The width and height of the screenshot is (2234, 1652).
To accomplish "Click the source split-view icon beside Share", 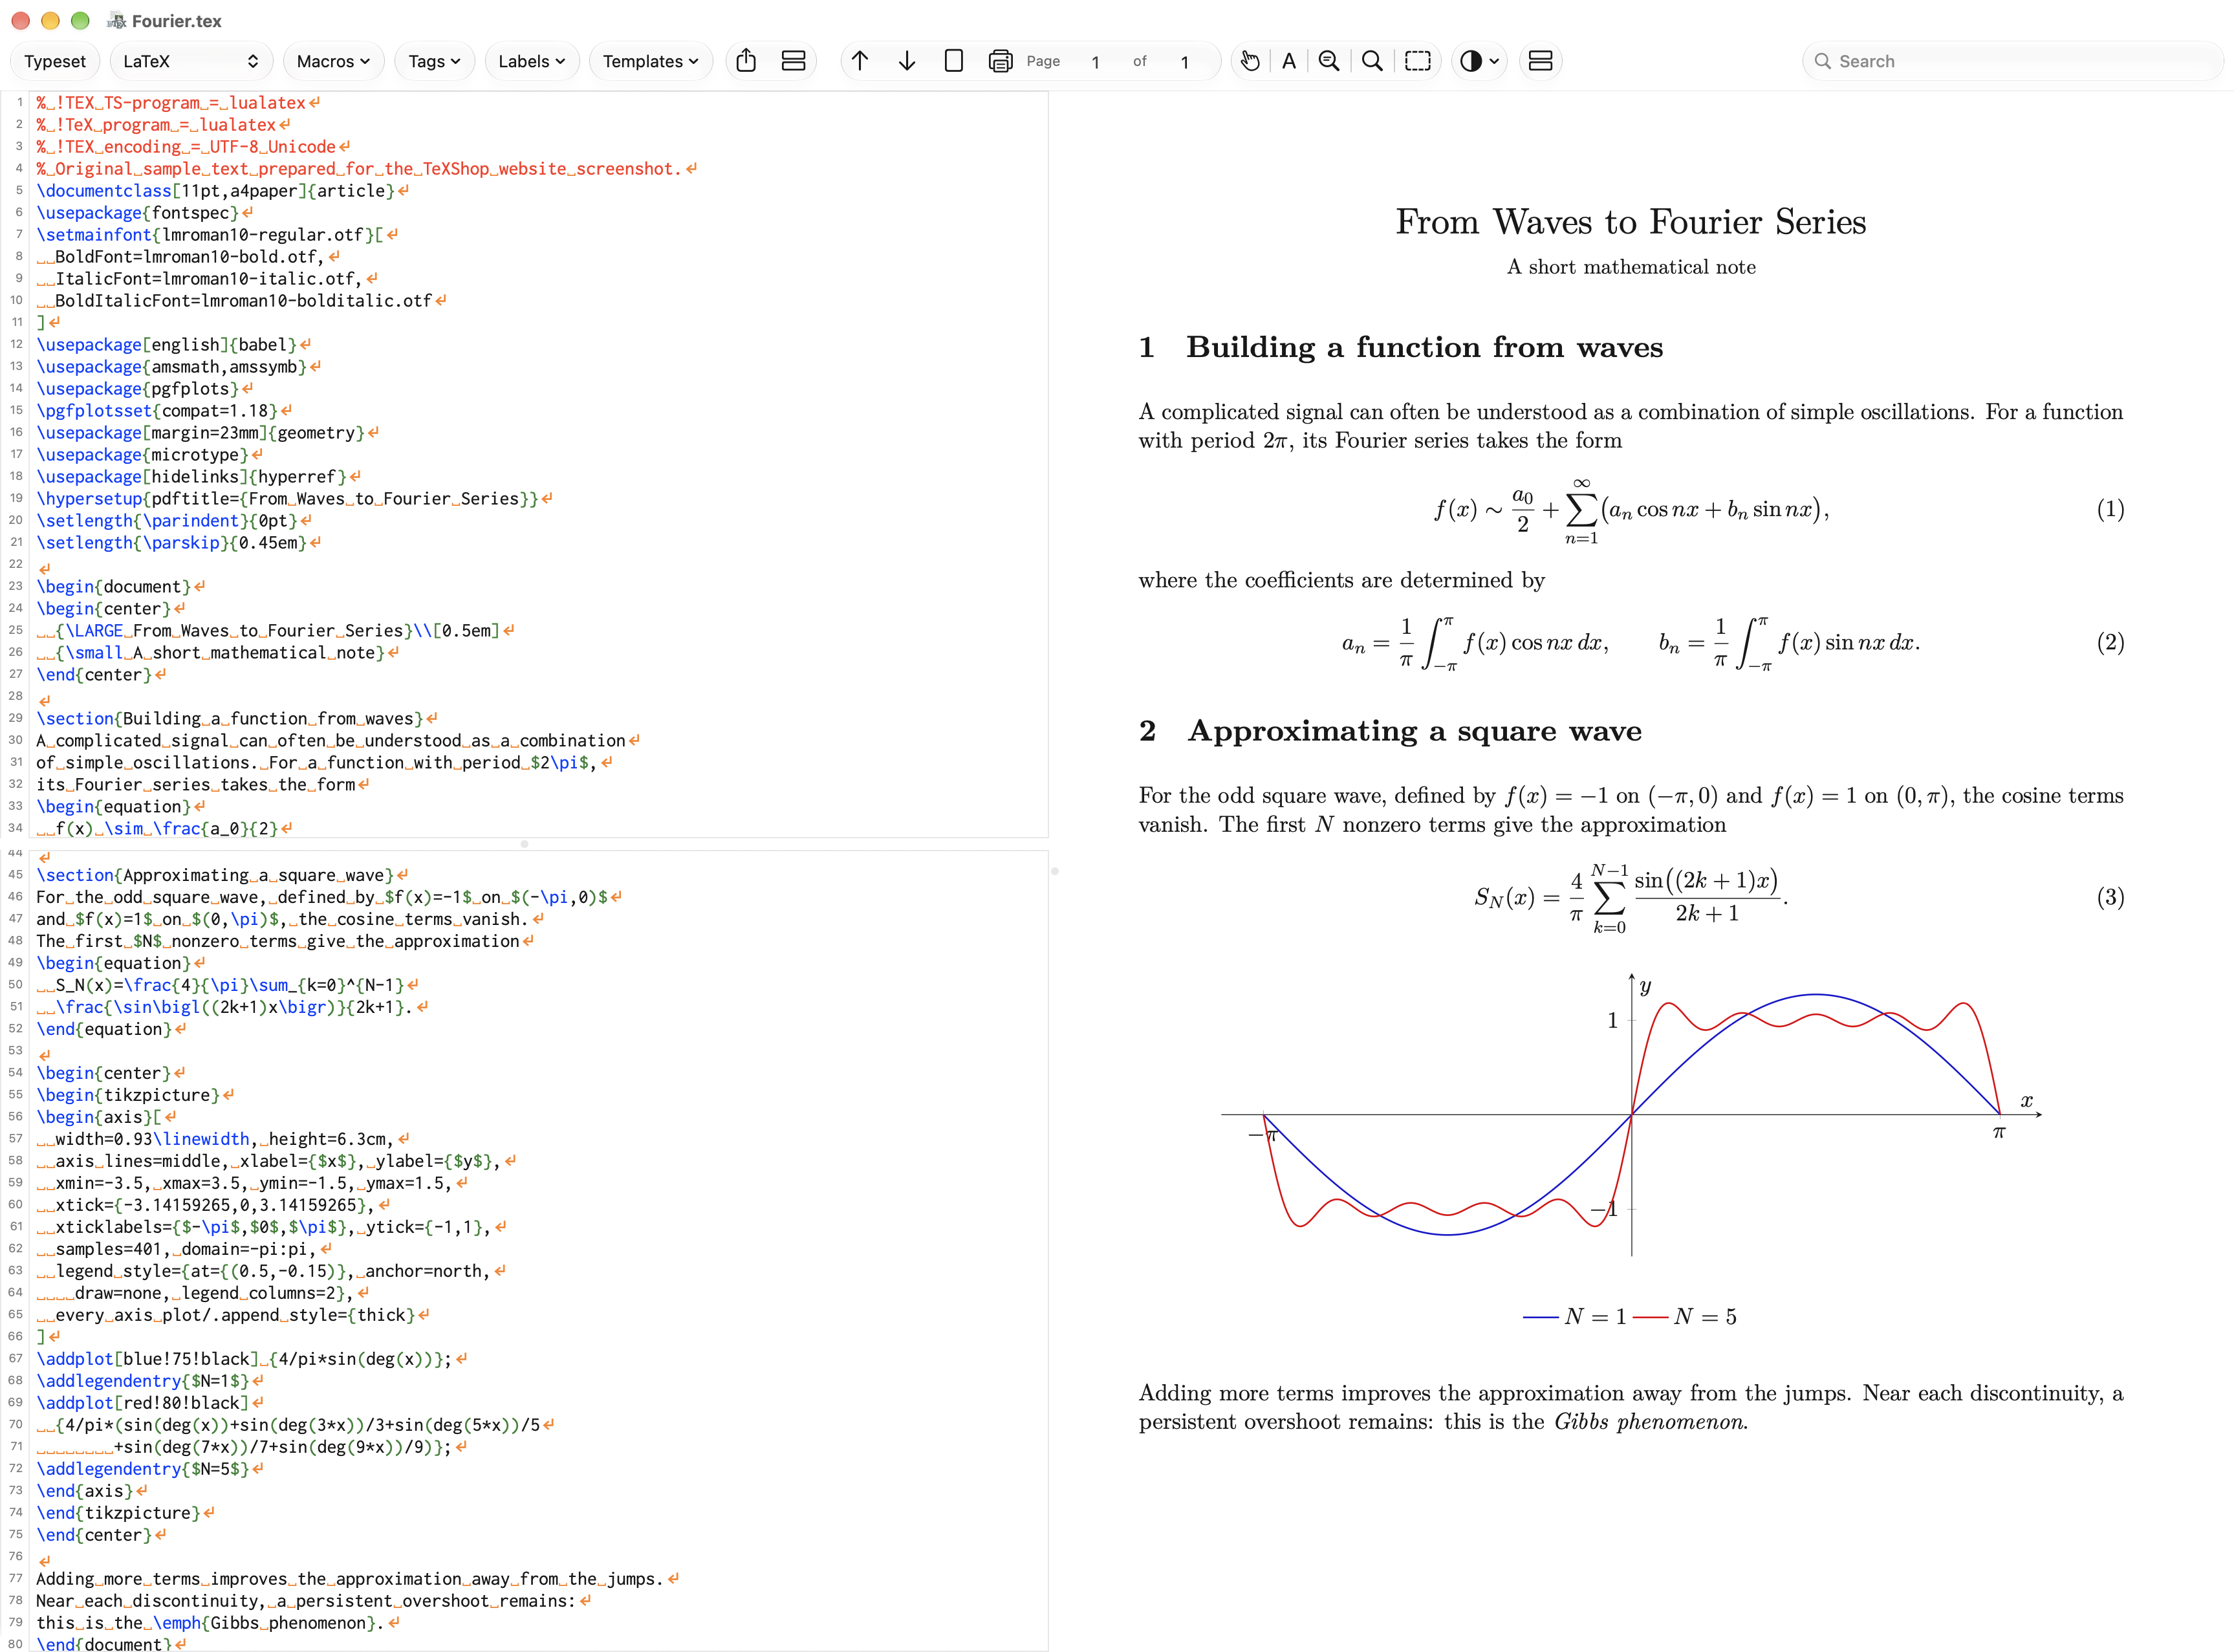I will pyautogui.click(x=793, y=61).
